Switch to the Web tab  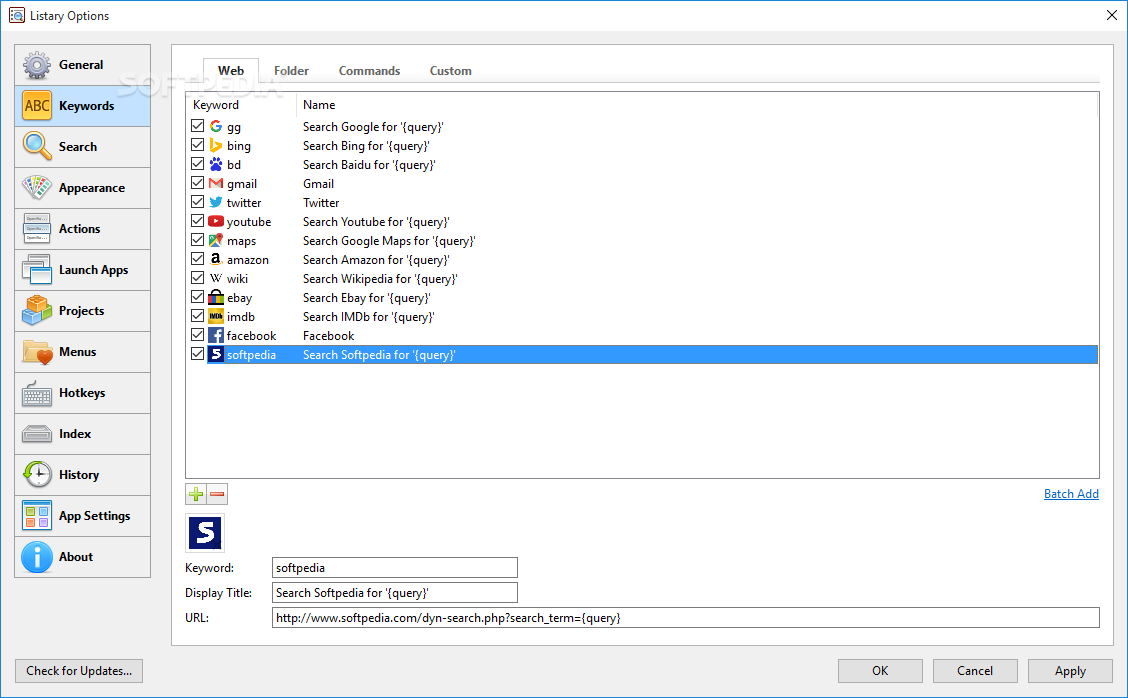click(231, 71)
